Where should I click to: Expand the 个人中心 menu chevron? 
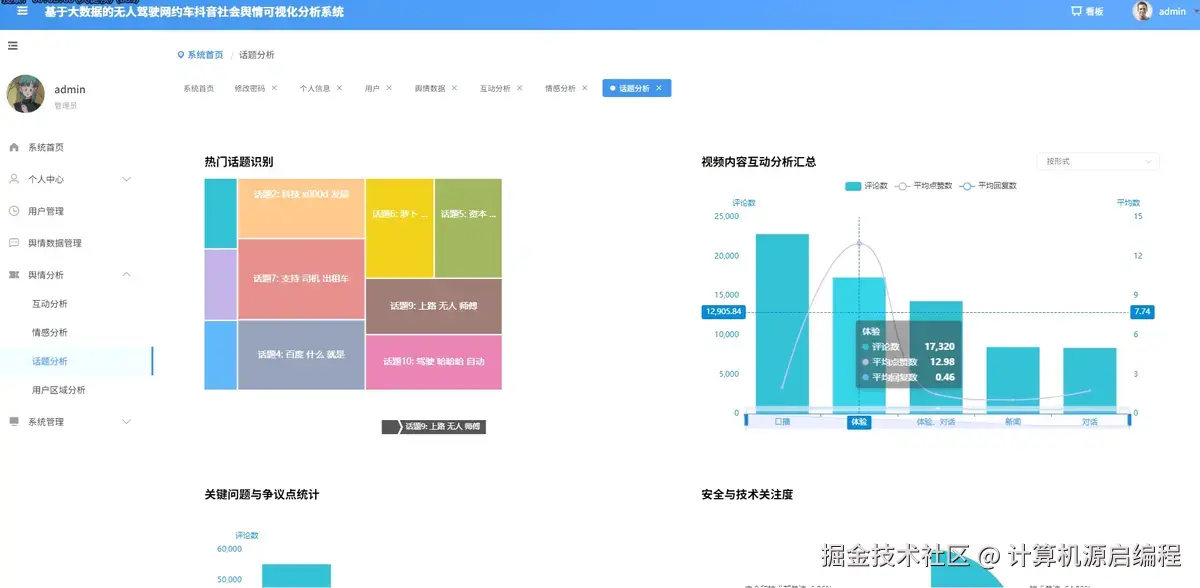tap(126, 178)
